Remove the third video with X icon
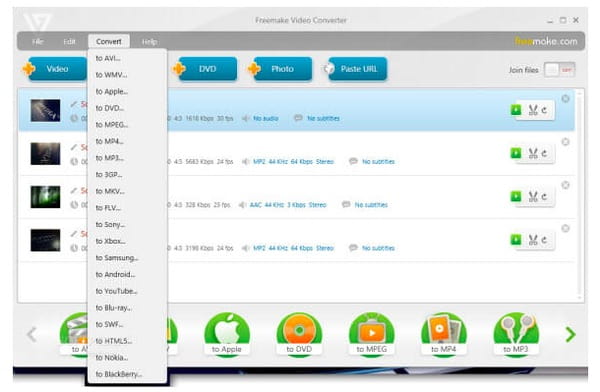This screenshot has width=600, height=392. click(x=565, y=185)
